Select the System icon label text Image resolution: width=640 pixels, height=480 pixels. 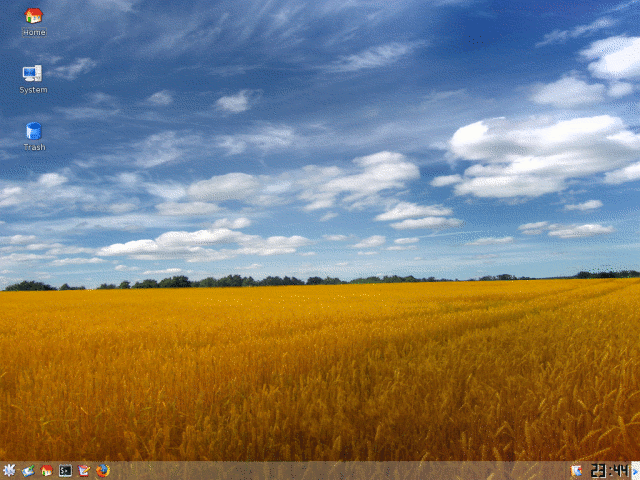point(33,90)
